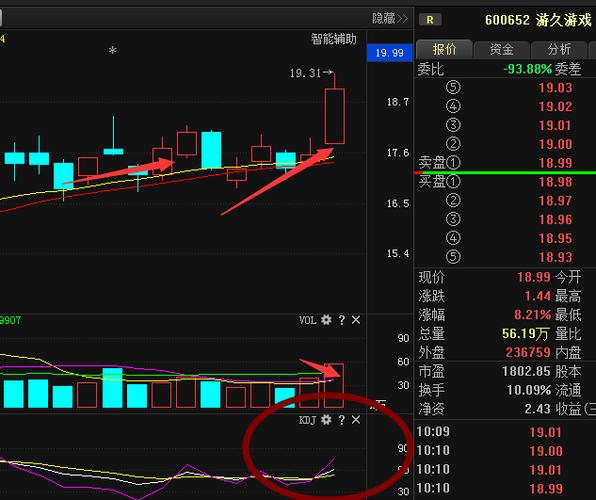
Task: Click the 19.31 high price label on chart
Action: click(305, 73)
